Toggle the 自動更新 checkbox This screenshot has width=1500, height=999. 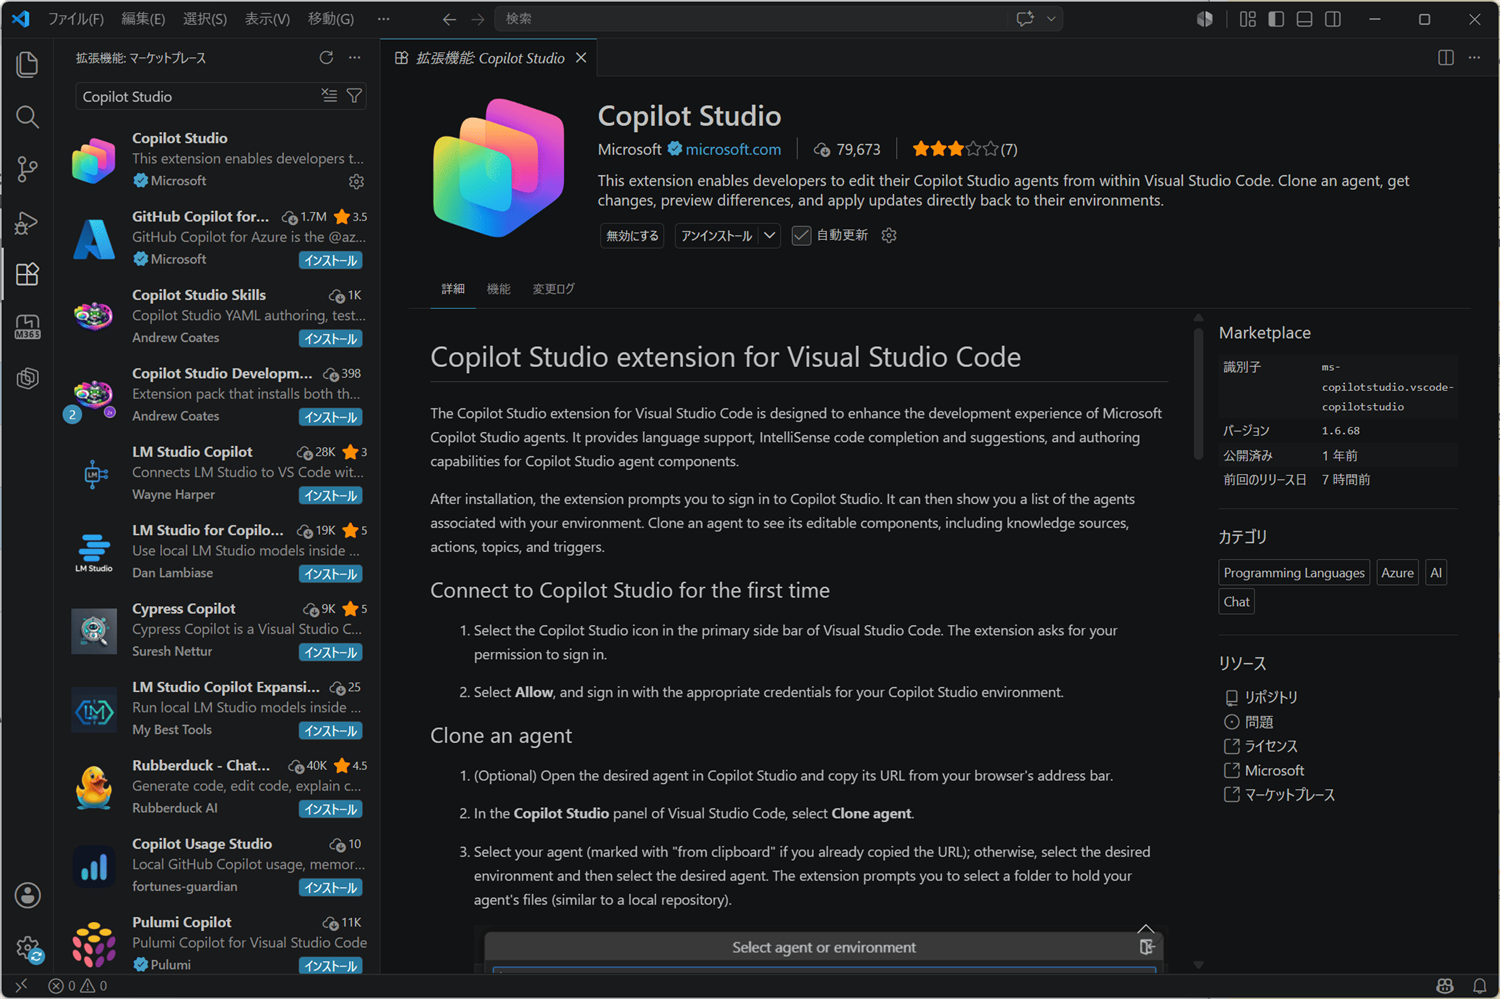coord(801,236)
